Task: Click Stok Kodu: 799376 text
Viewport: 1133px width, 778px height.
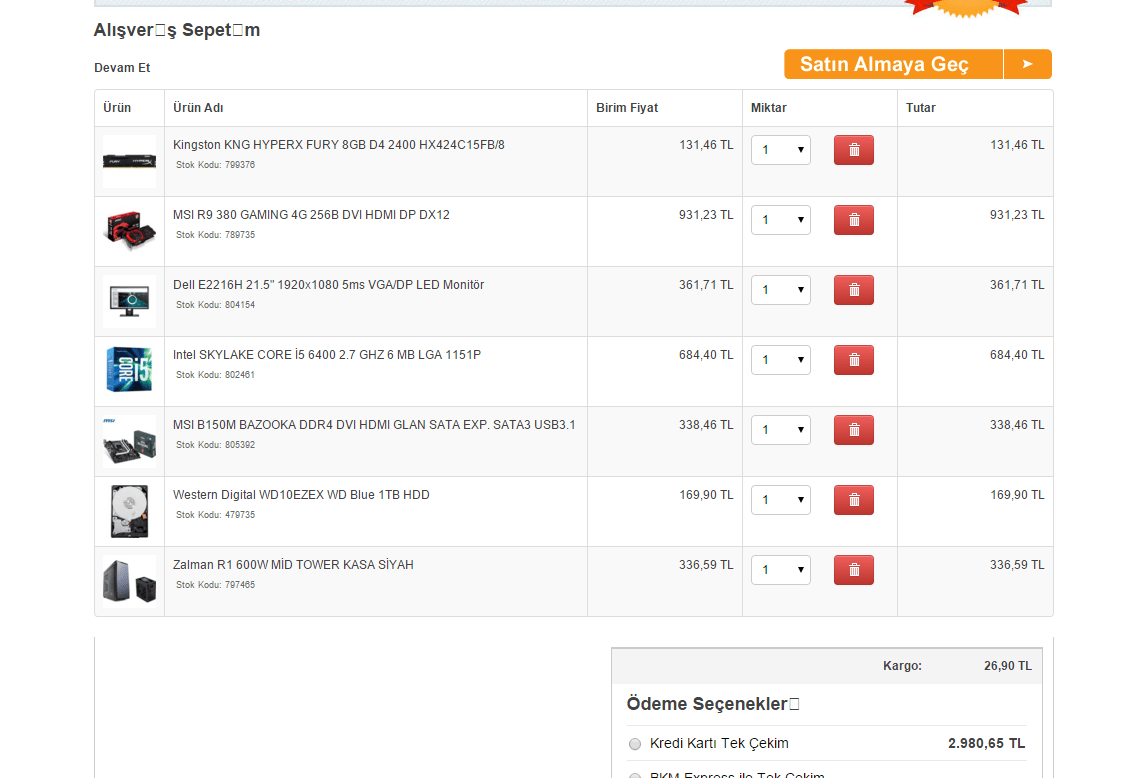Action: click(215, 165)
